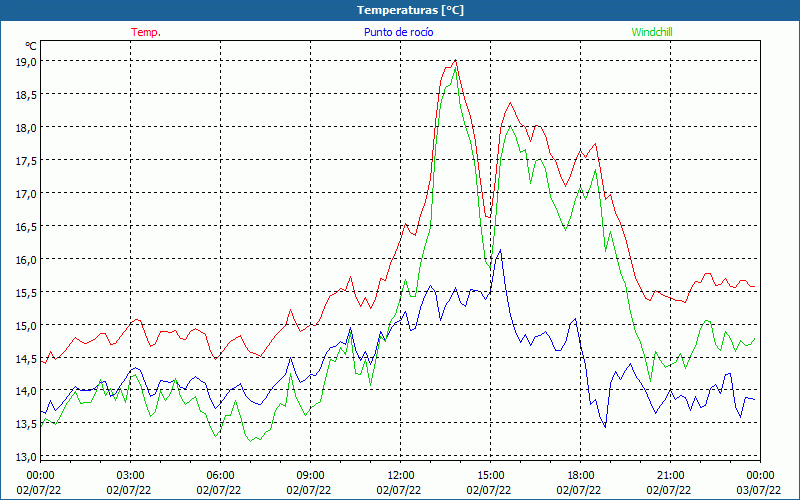Click the 15,0 y-axis value

point(26,325)
